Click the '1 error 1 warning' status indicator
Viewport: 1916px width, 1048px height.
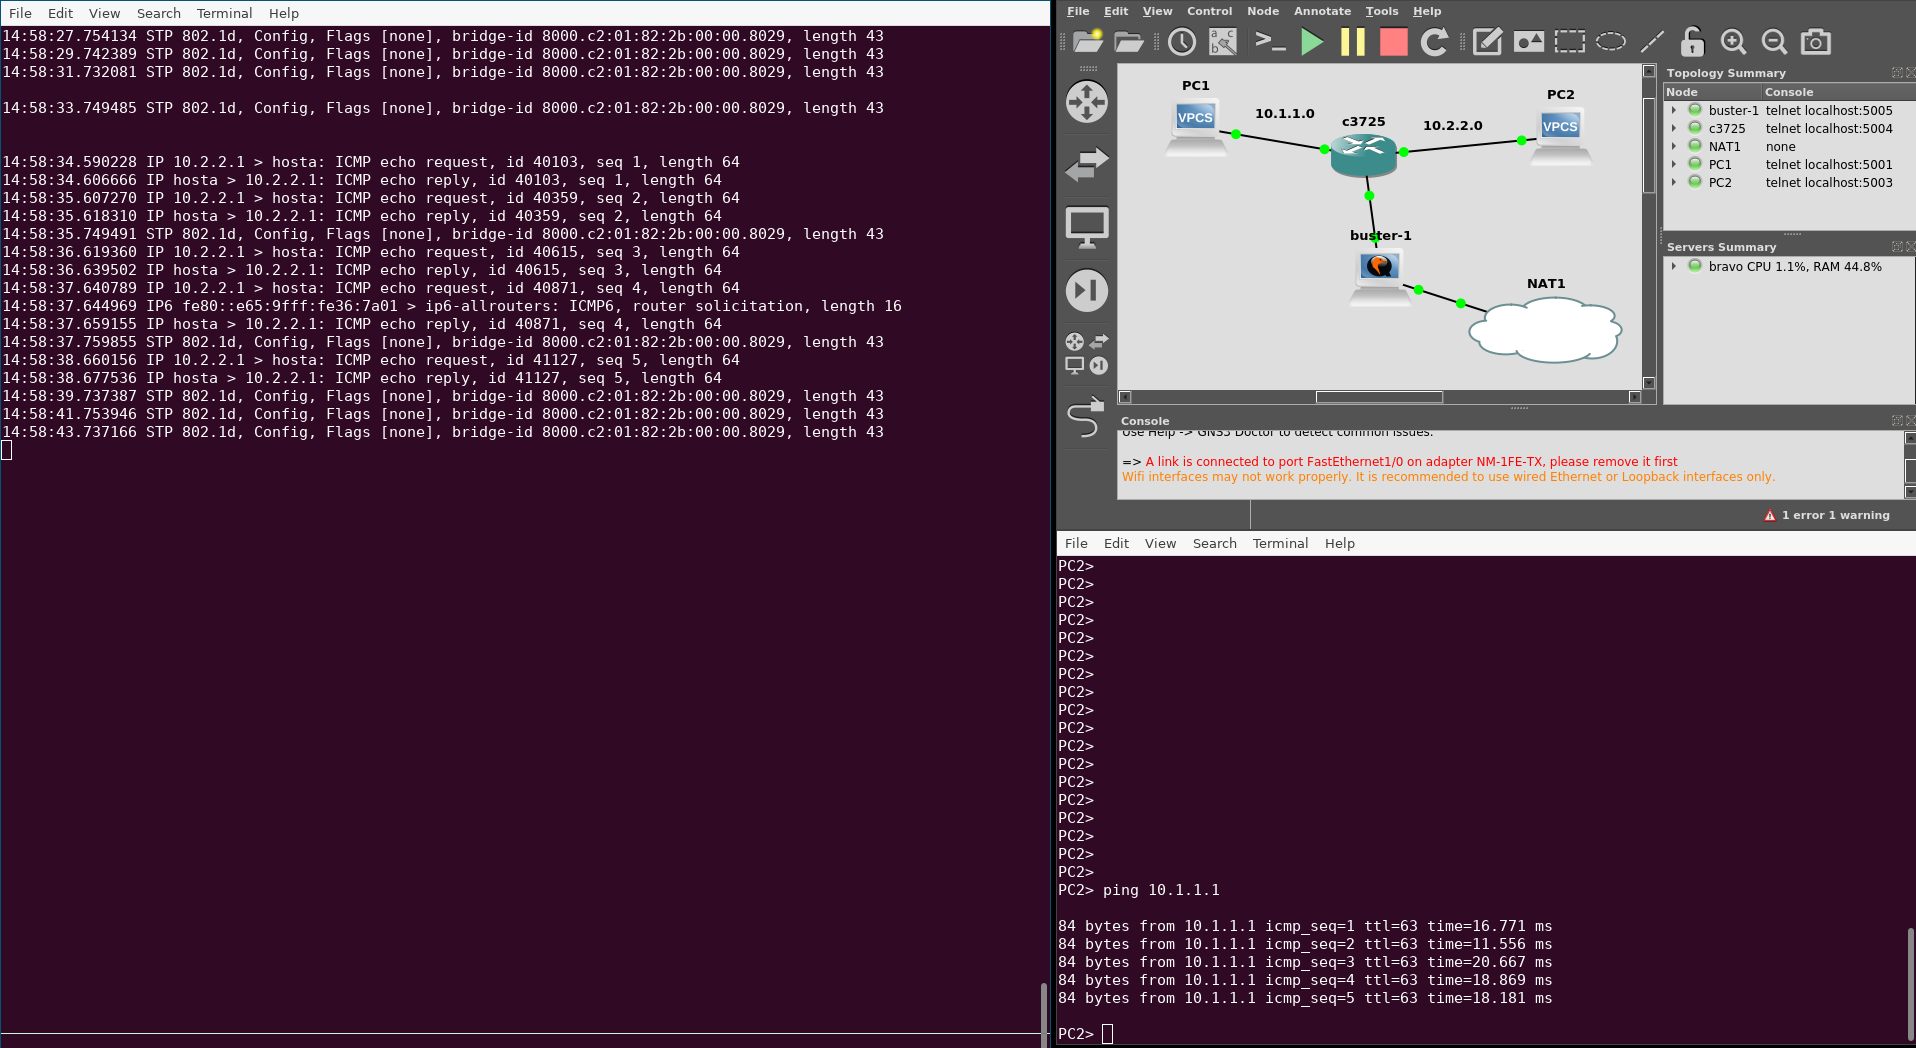click(1827, 515)
